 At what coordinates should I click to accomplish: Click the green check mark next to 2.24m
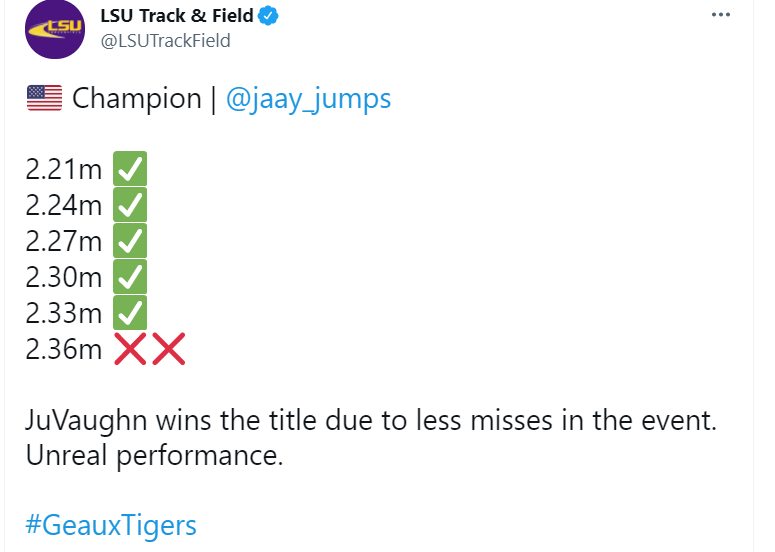pyautogui.click(x=130, y=205)
